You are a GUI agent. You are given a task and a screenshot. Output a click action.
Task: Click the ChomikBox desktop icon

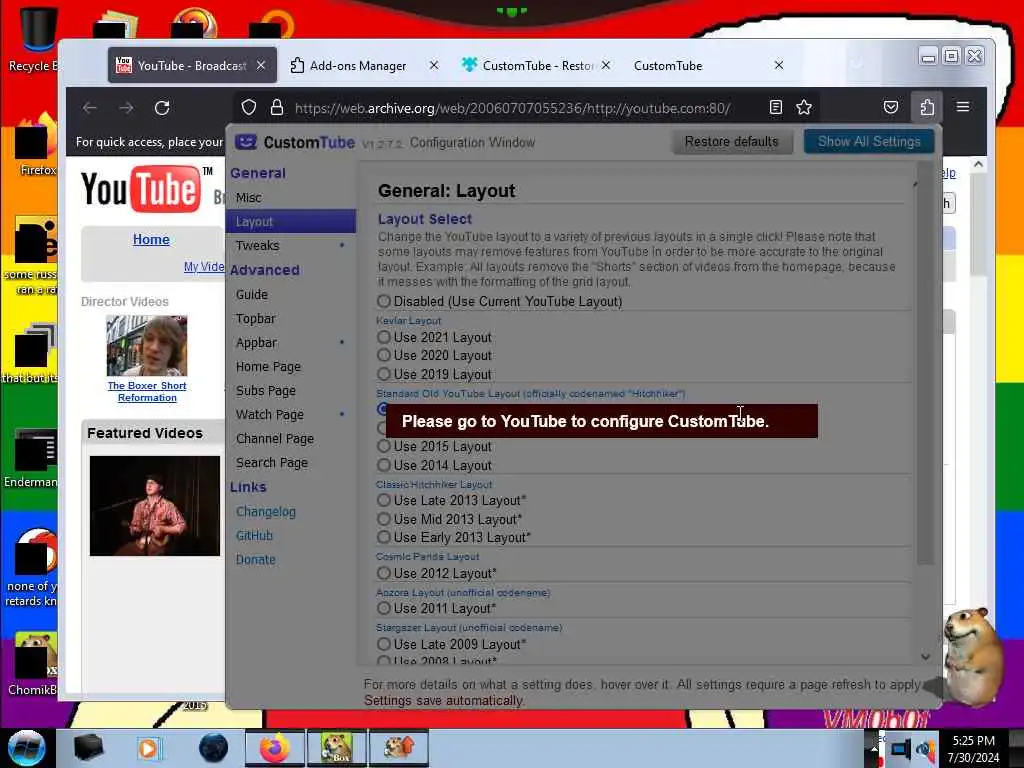pos(36,656)
